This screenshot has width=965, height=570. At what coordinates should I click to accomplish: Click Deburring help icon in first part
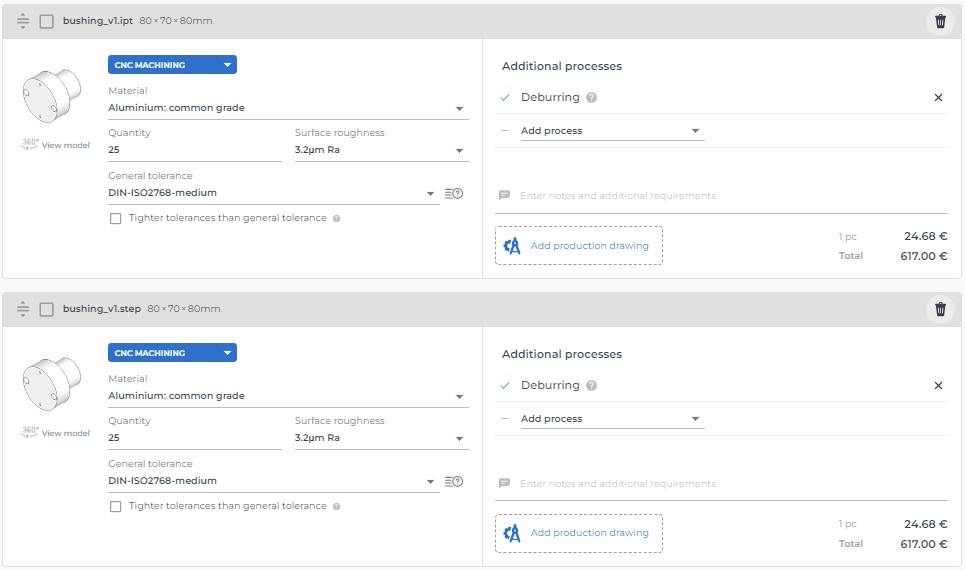click(x=592, y=98)
